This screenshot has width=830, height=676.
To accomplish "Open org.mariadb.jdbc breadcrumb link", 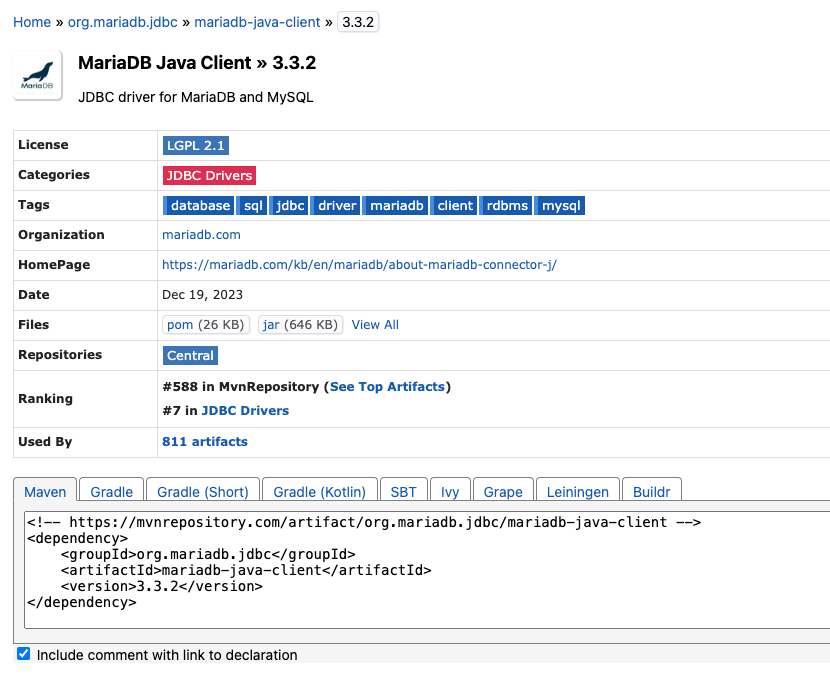I will 122,22.
